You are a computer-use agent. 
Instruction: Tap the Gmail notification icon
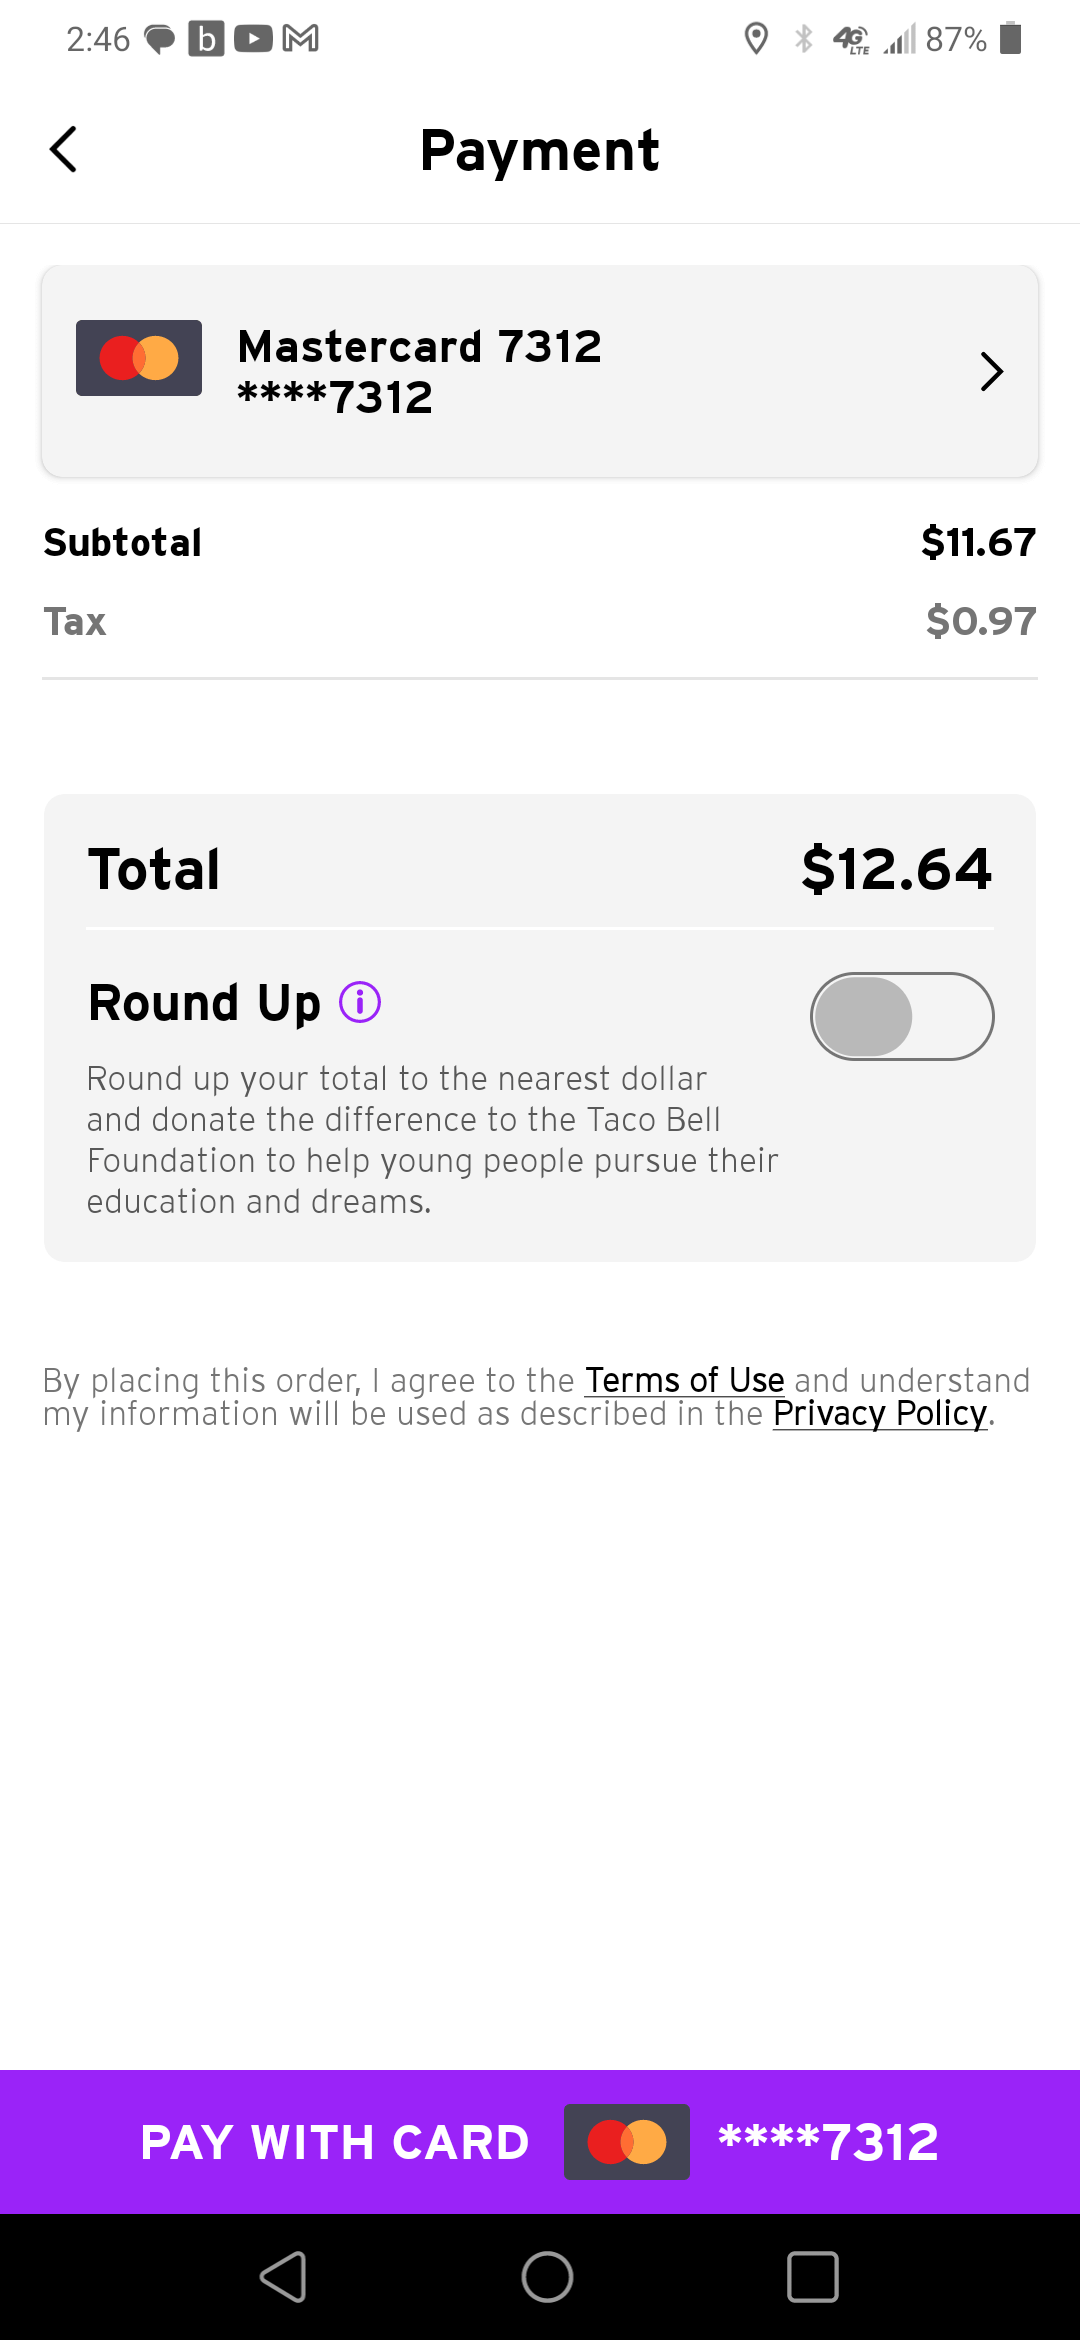[301, 39]
